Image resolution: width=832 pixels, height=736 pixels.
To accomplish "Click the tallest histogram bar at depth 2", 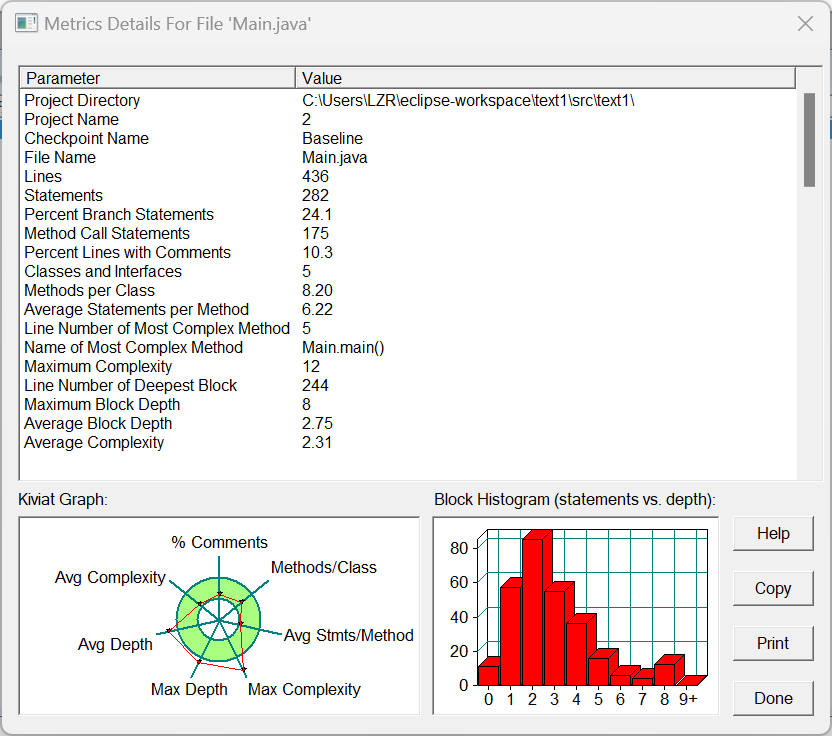I will pyautogui.click(x=533, y=611).
